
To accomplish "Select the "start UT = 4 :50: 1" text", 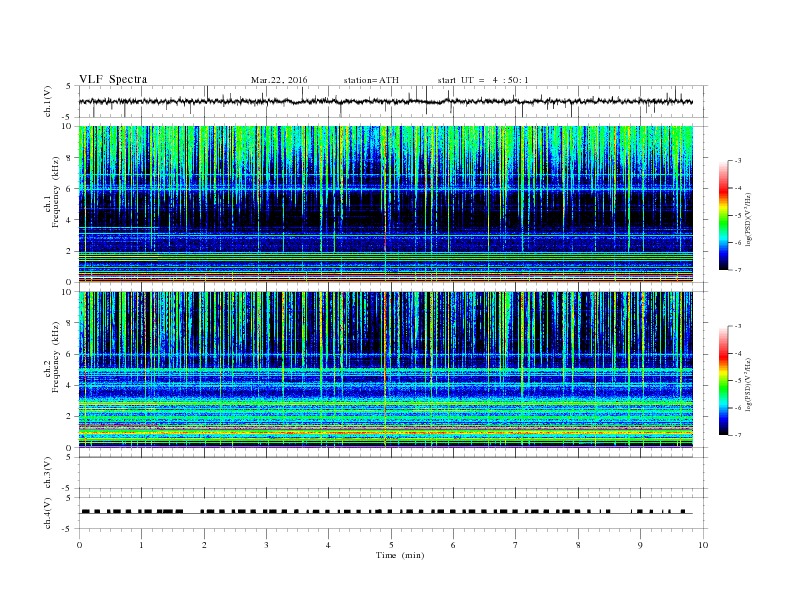I will tap(483, 80).
